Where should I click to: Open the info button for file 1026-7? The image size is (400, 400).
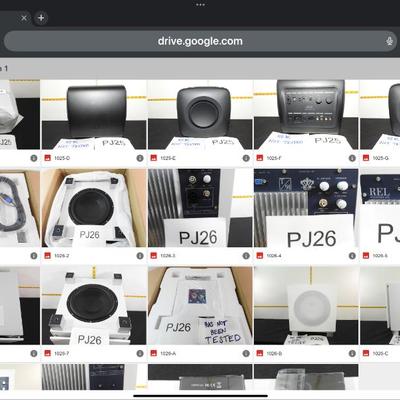click(x=140, y=353)
